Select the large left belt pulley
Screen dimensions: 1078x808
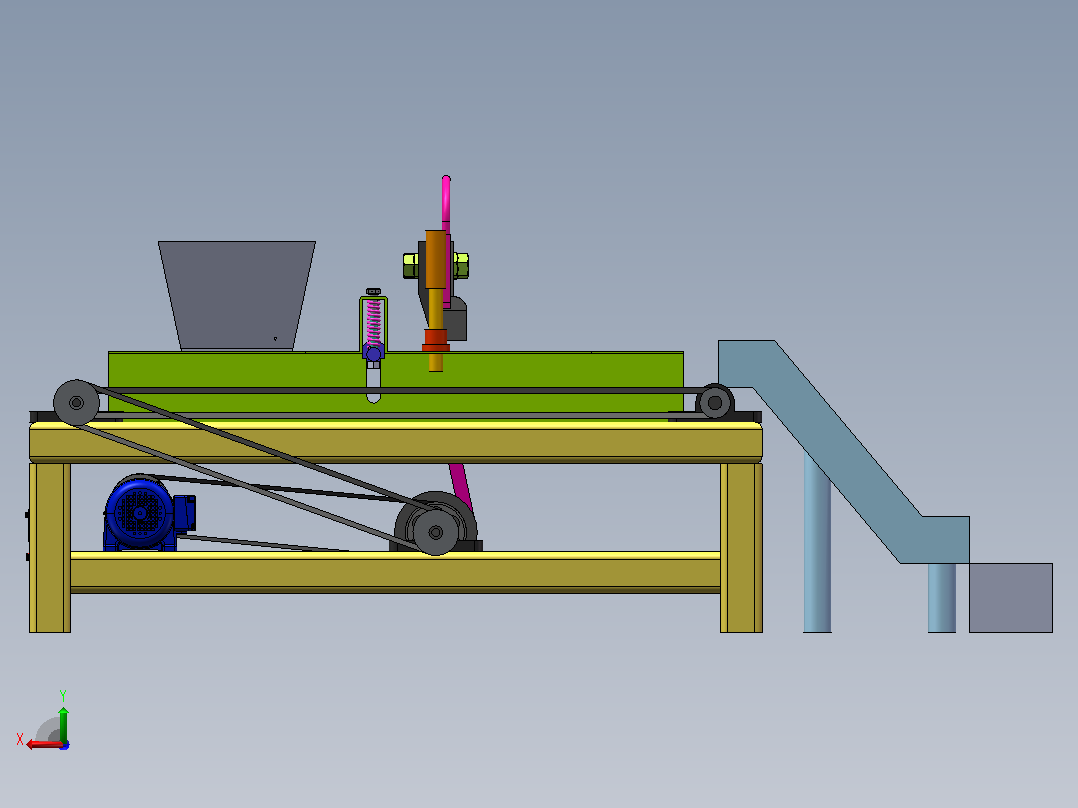coord(76,403)
